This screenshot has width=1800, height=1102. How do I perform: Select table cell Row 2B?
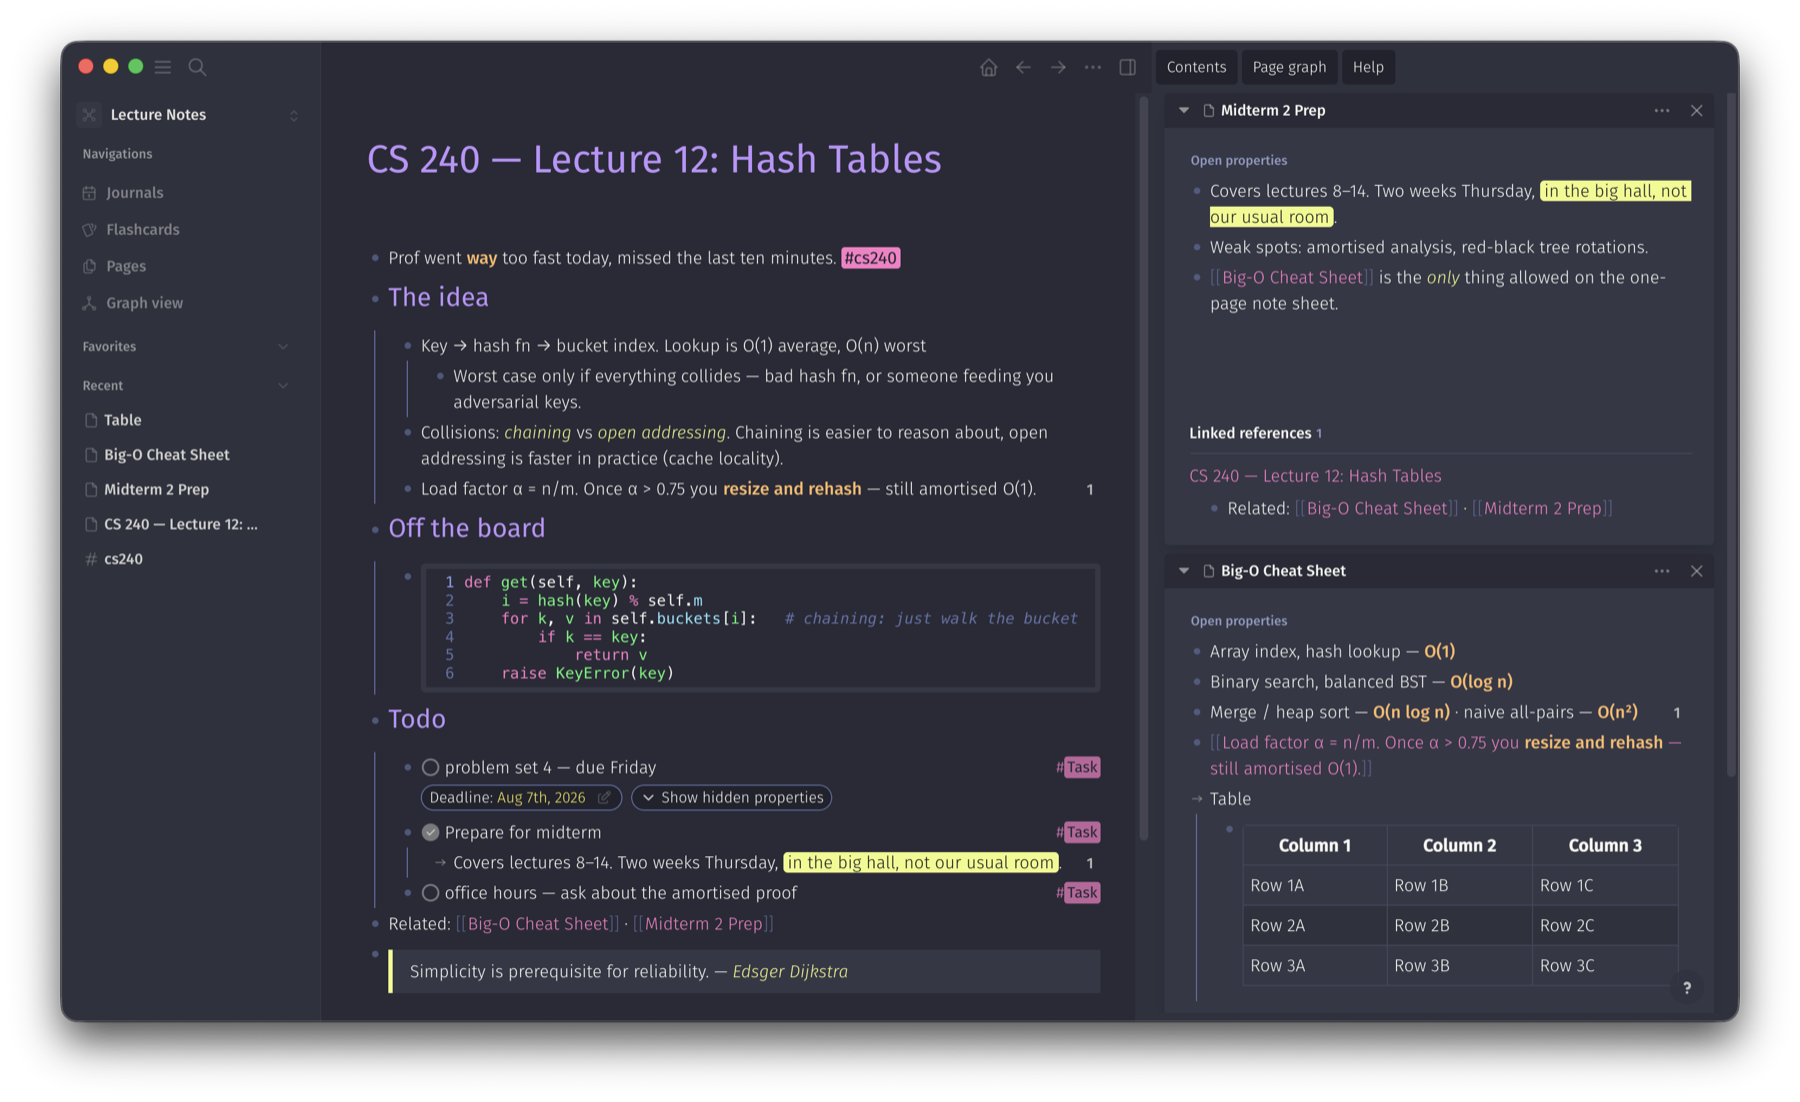point(1459,926)
